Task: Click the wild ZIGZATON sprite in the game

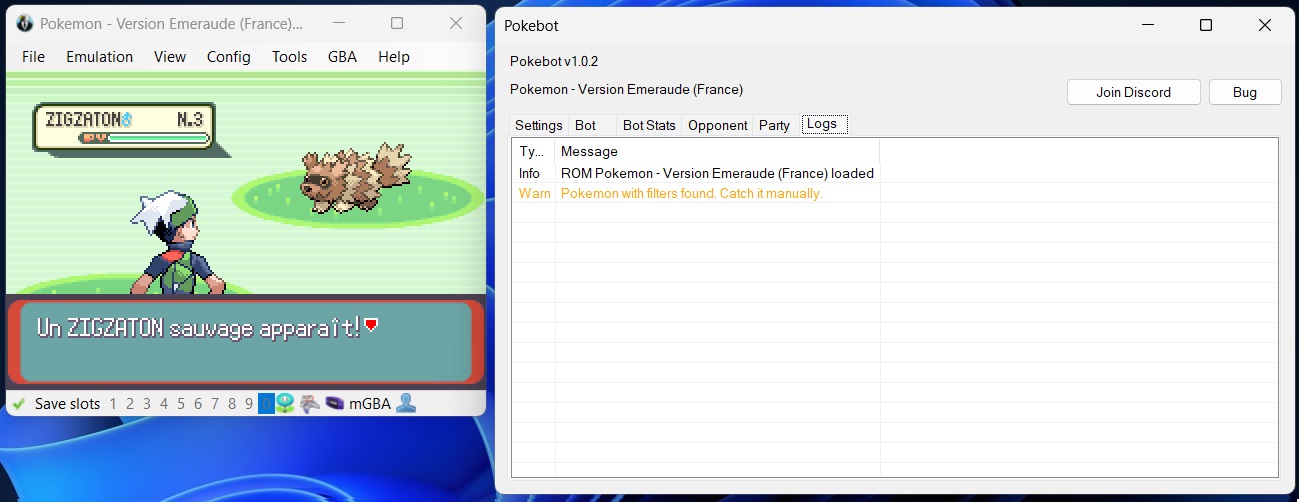Action: 356,178
